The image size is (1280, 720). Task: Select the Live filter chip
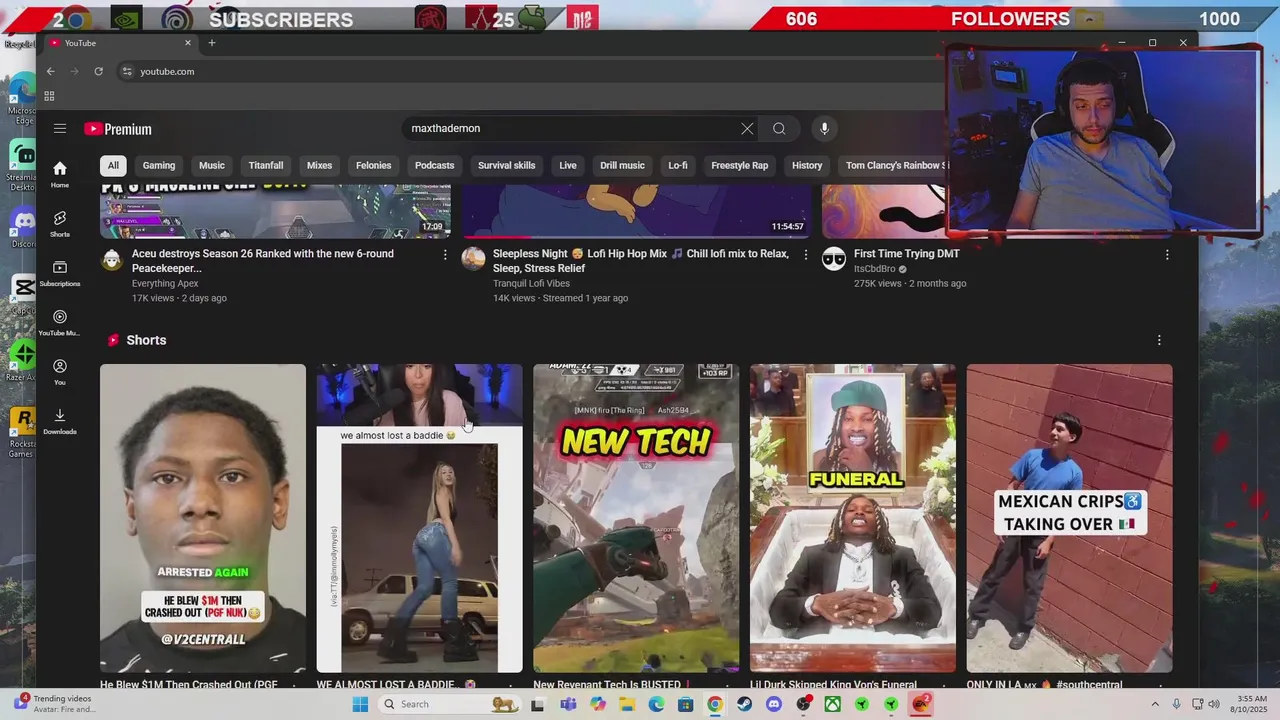pyautogui.click(x=568, y=165)
